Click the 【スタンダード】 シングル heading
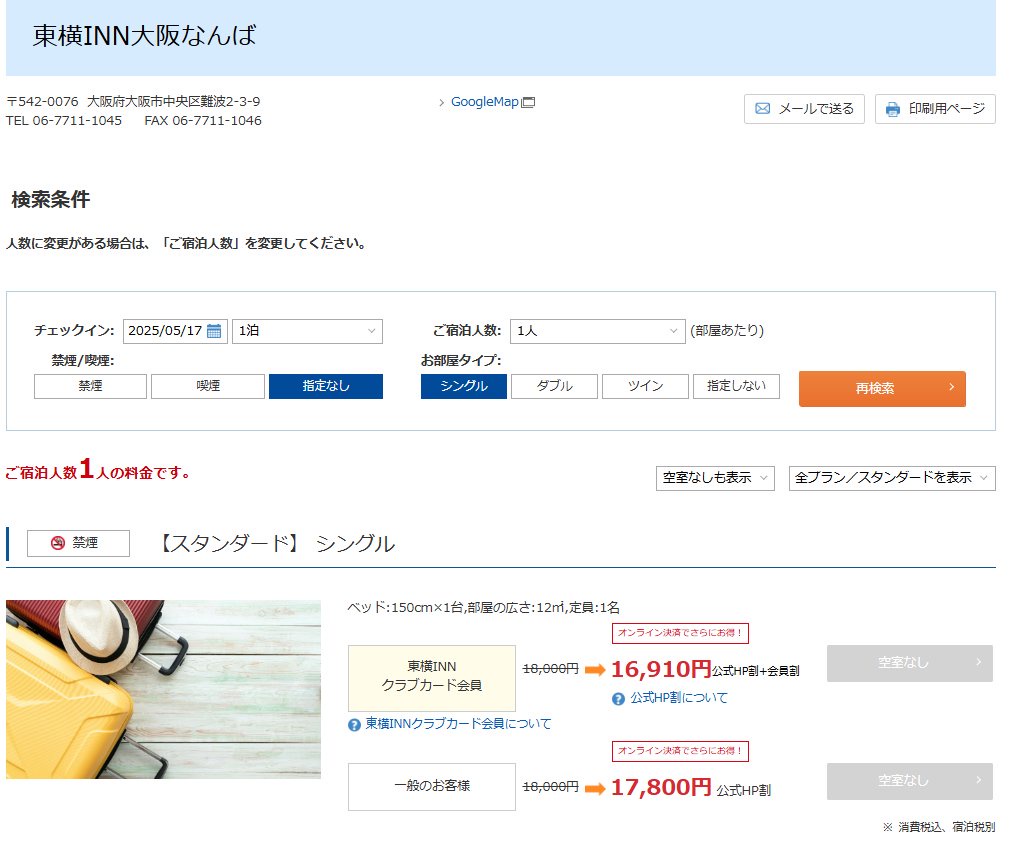Screen dimensions: 1026x863 click(x=275, y=544)
